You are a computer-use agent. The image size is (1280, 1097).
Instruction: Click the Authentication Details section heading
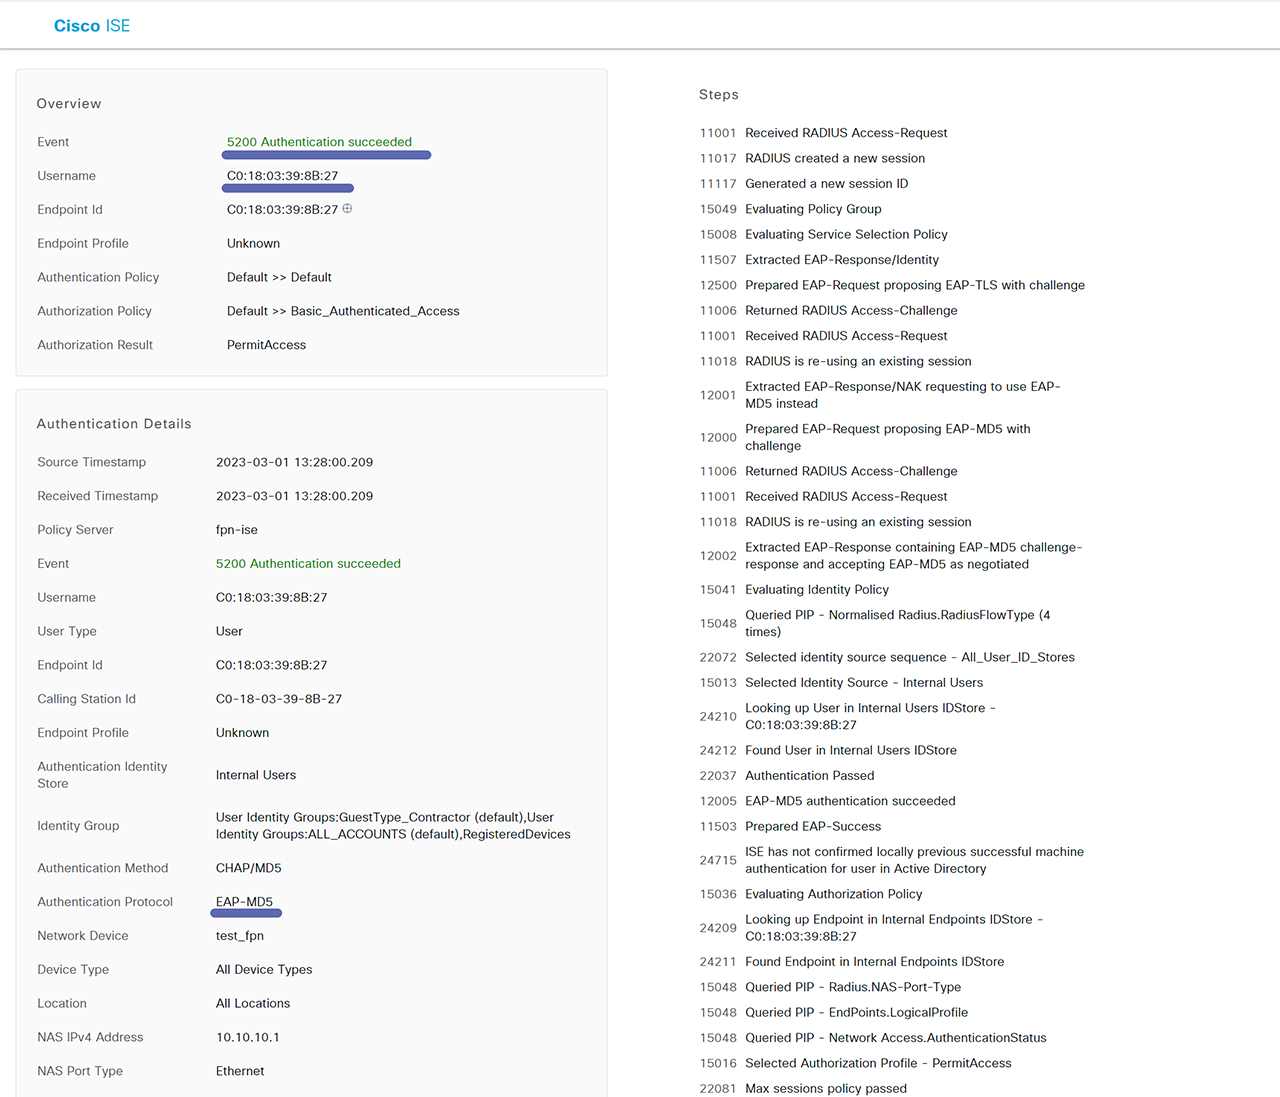pos(114,424)
